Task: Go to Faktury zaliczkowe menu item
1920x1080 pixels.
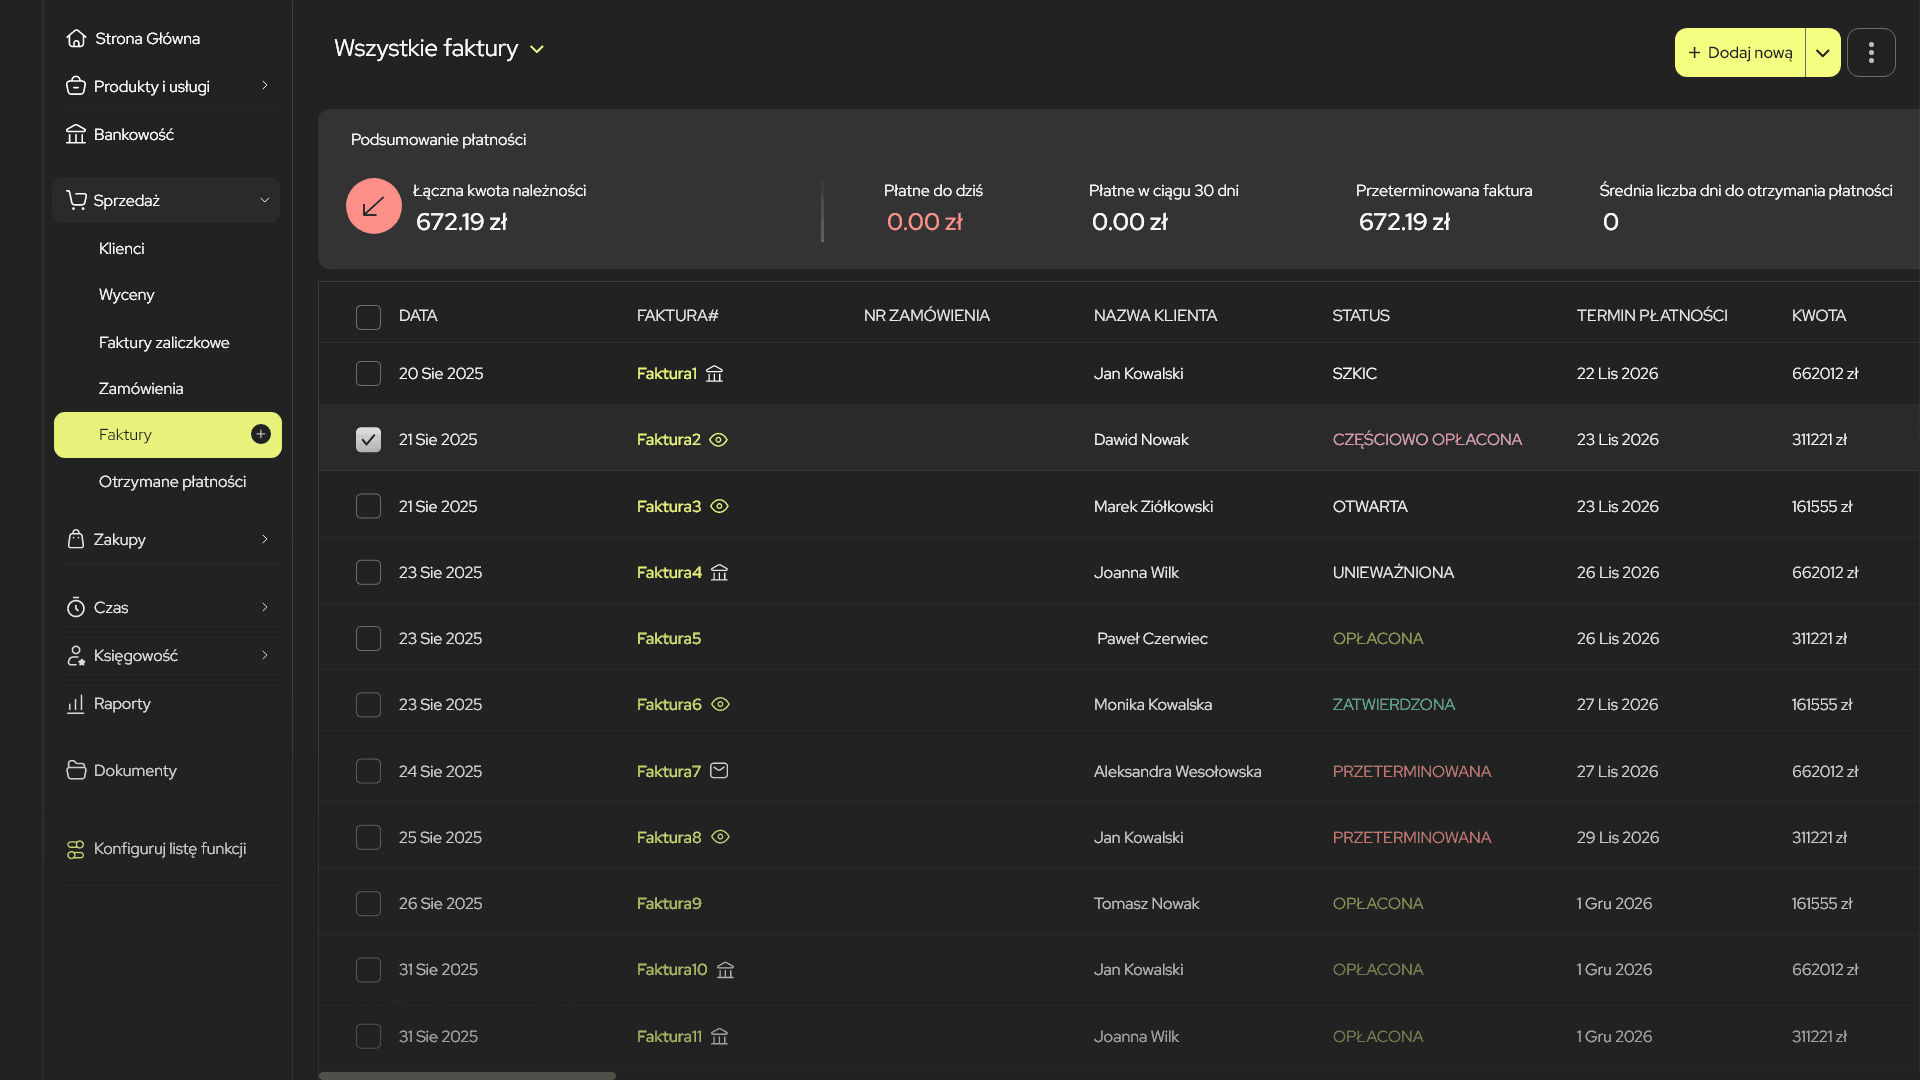Action: 164,343
